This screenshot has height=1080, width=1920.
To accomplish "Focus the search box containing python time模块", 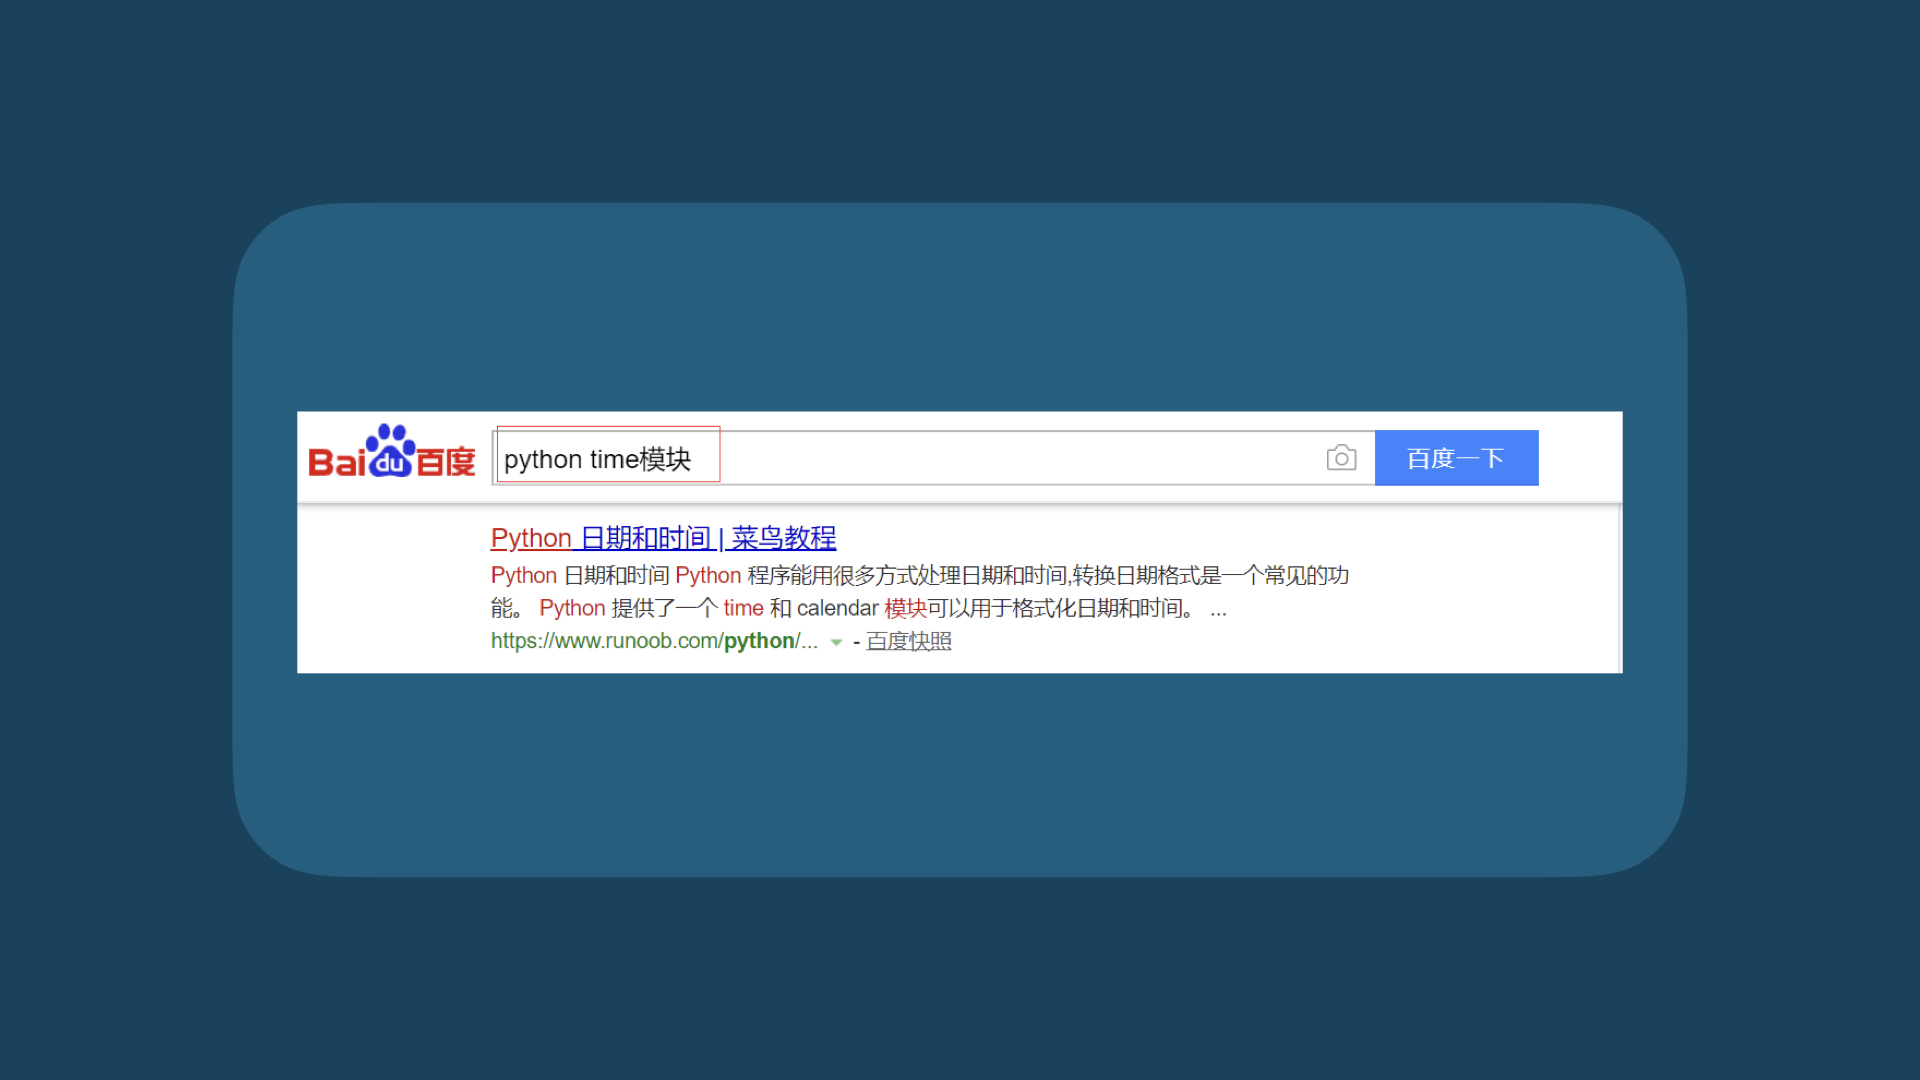I will (x=933, y=458).
